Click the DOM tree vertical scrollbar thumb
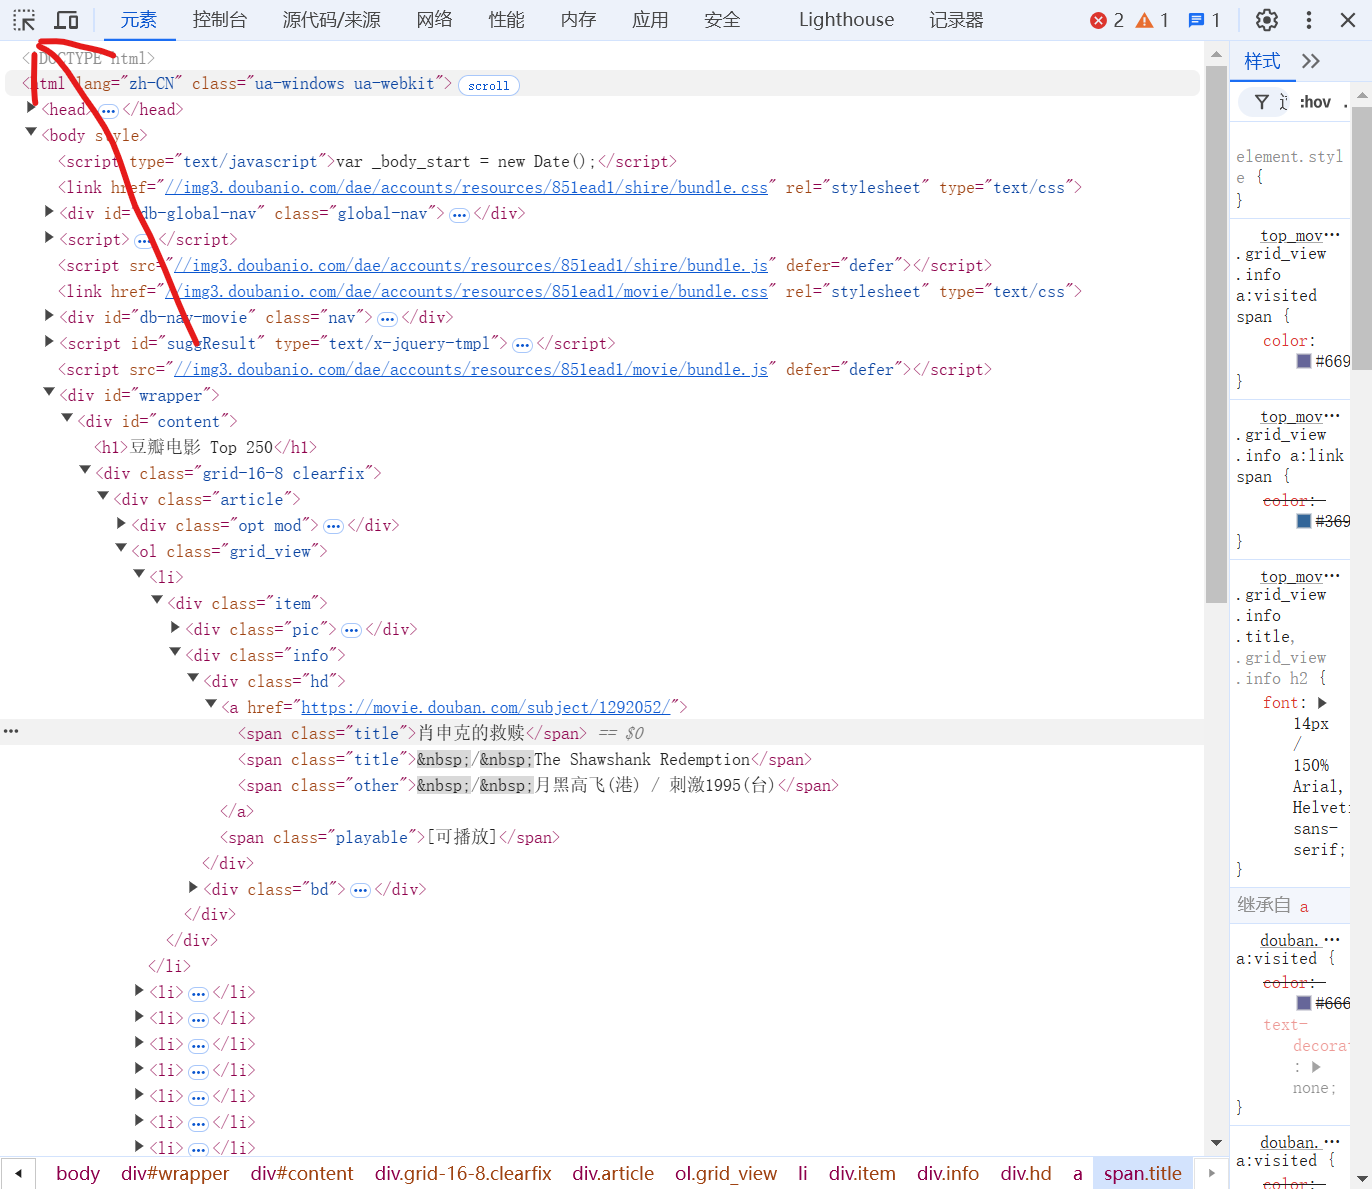The image size is (1372, 1189). click(1216, 334)
